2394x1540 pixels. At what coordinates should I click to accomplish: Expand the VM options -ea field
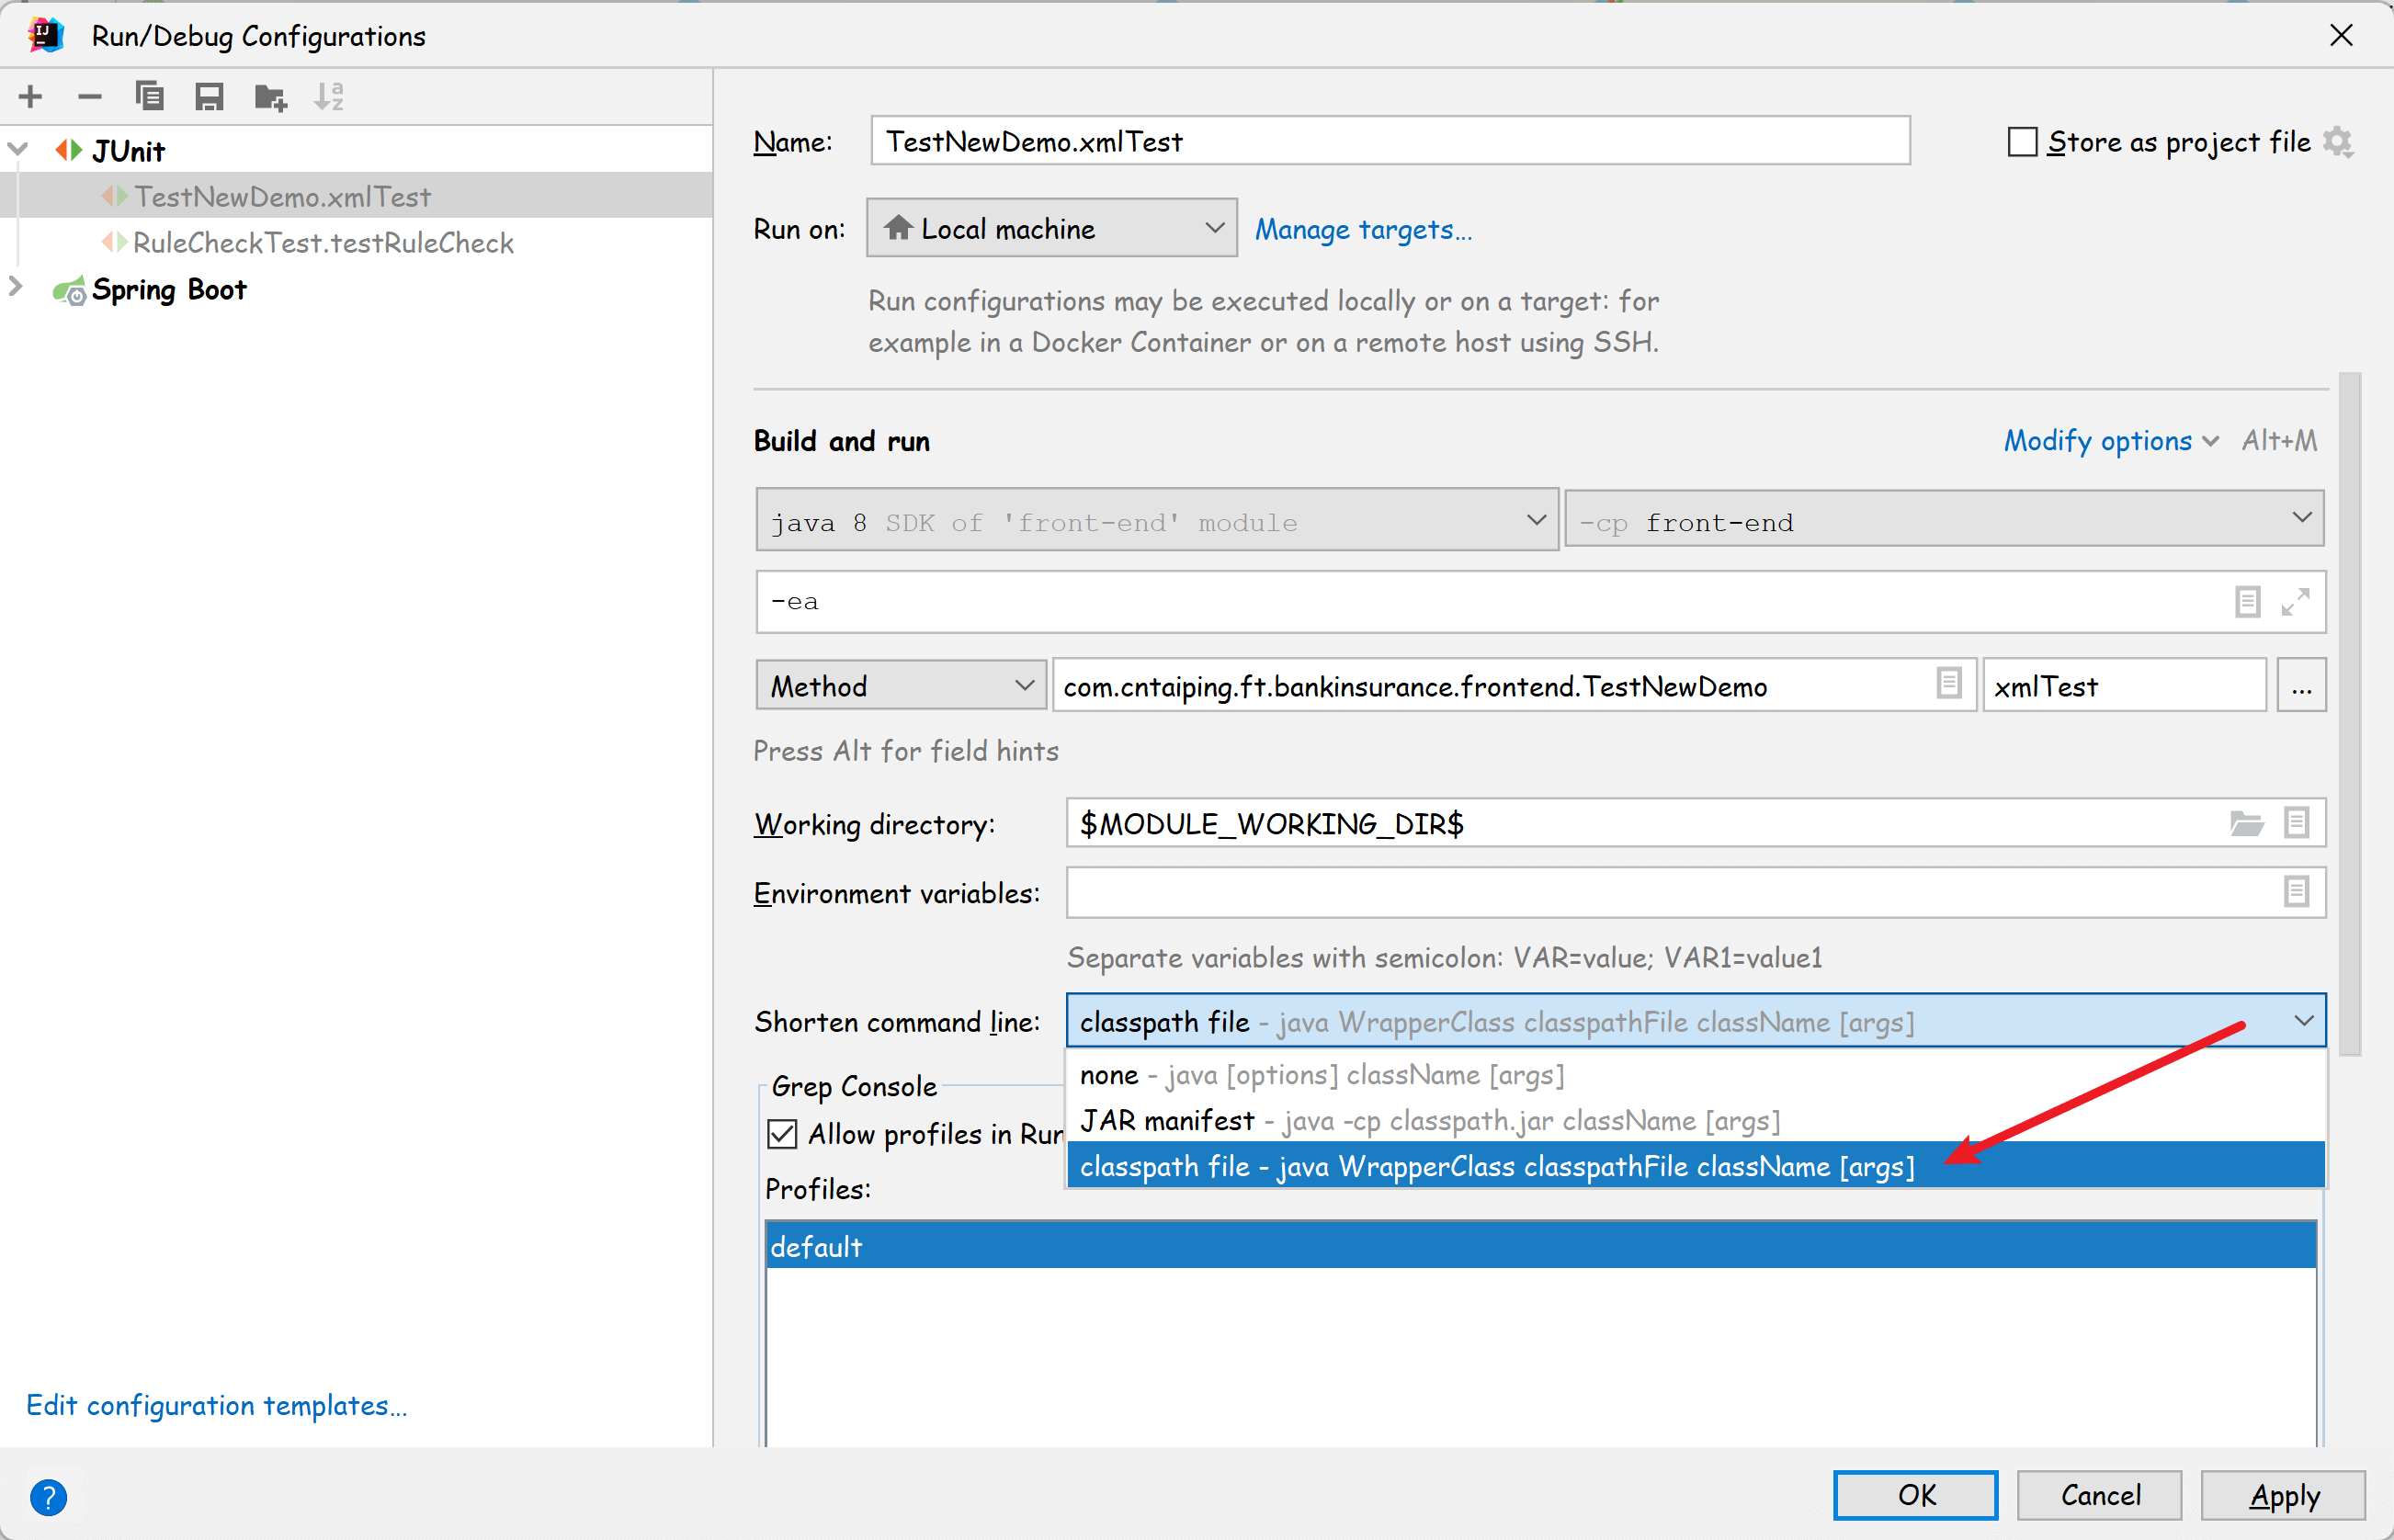2295,602
